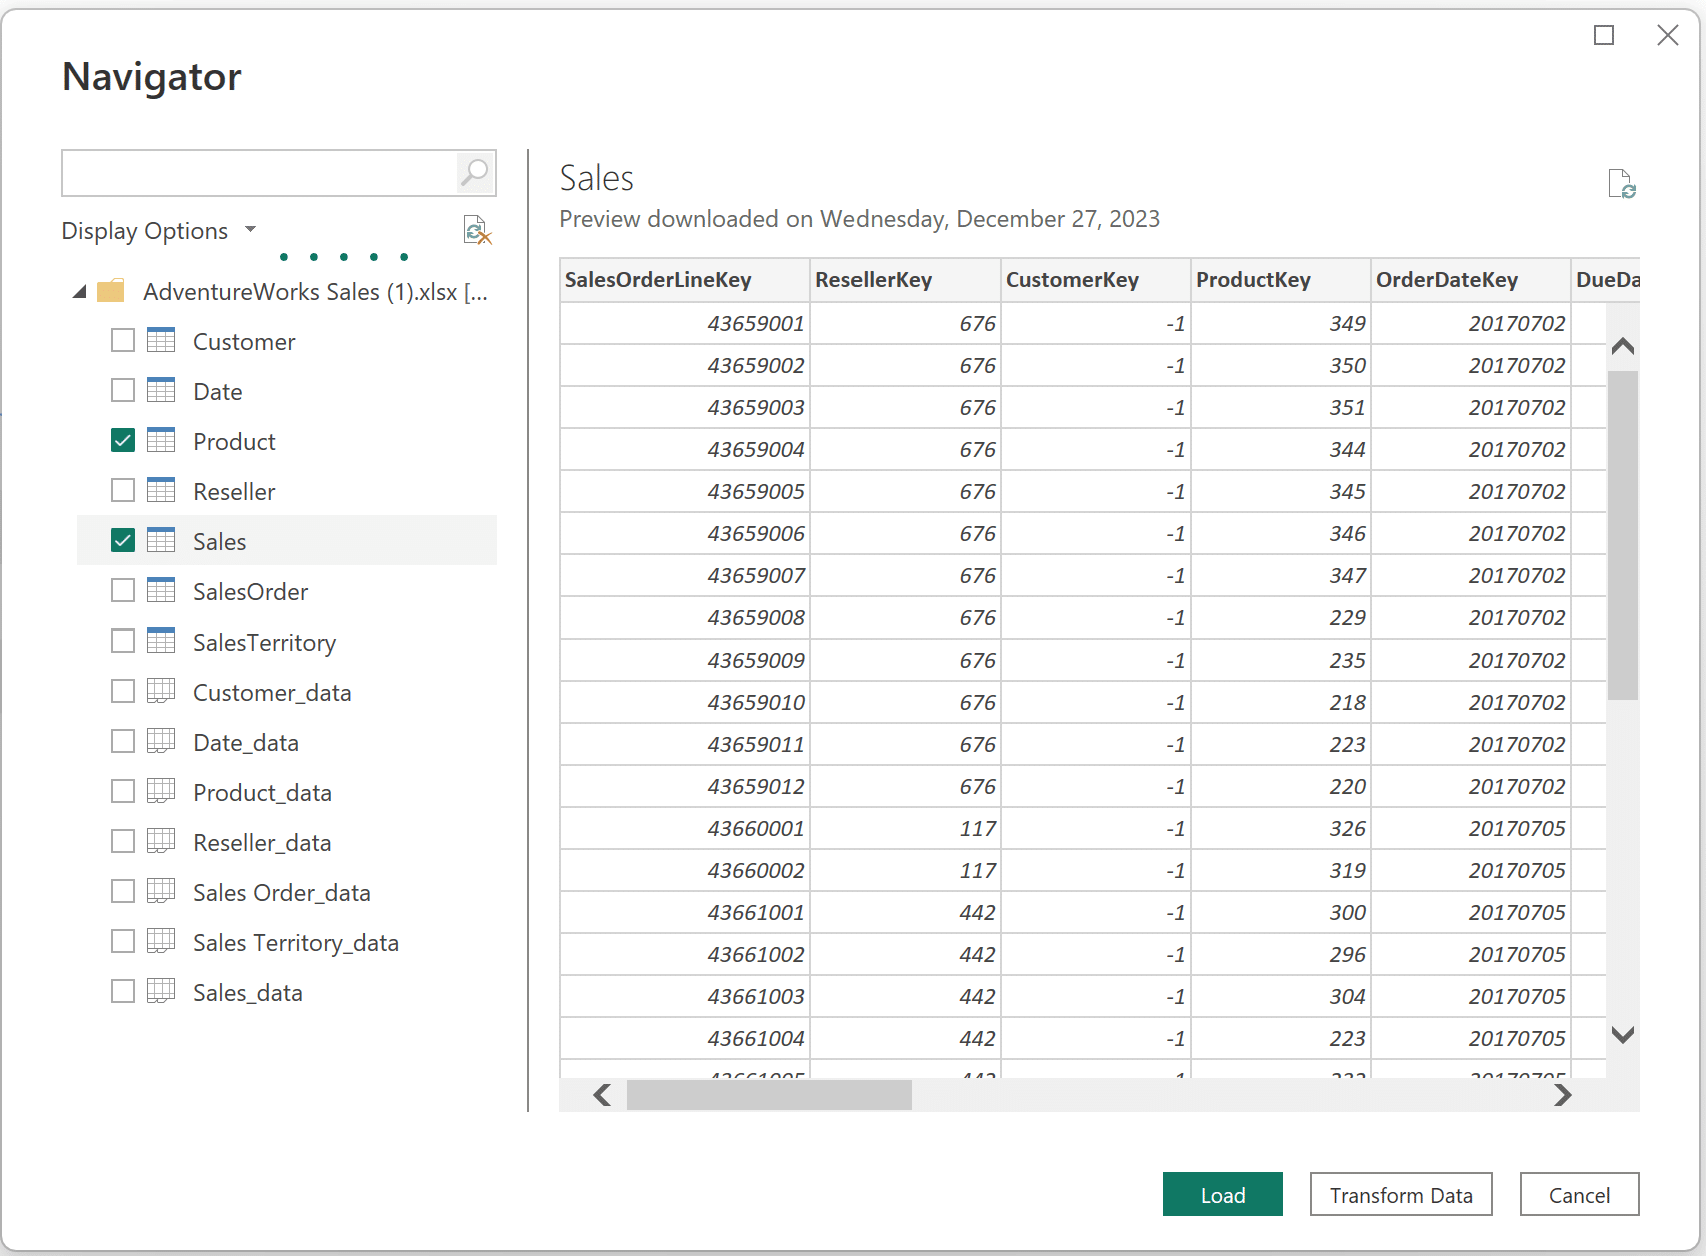Click the OrderDateKey column header
The image size is (1706, 1256).
pyautogui.click(x=1471, y=280)
